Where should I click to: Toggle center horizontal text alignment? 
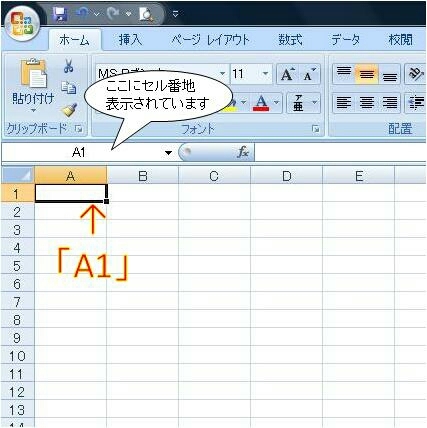(366, 103)
